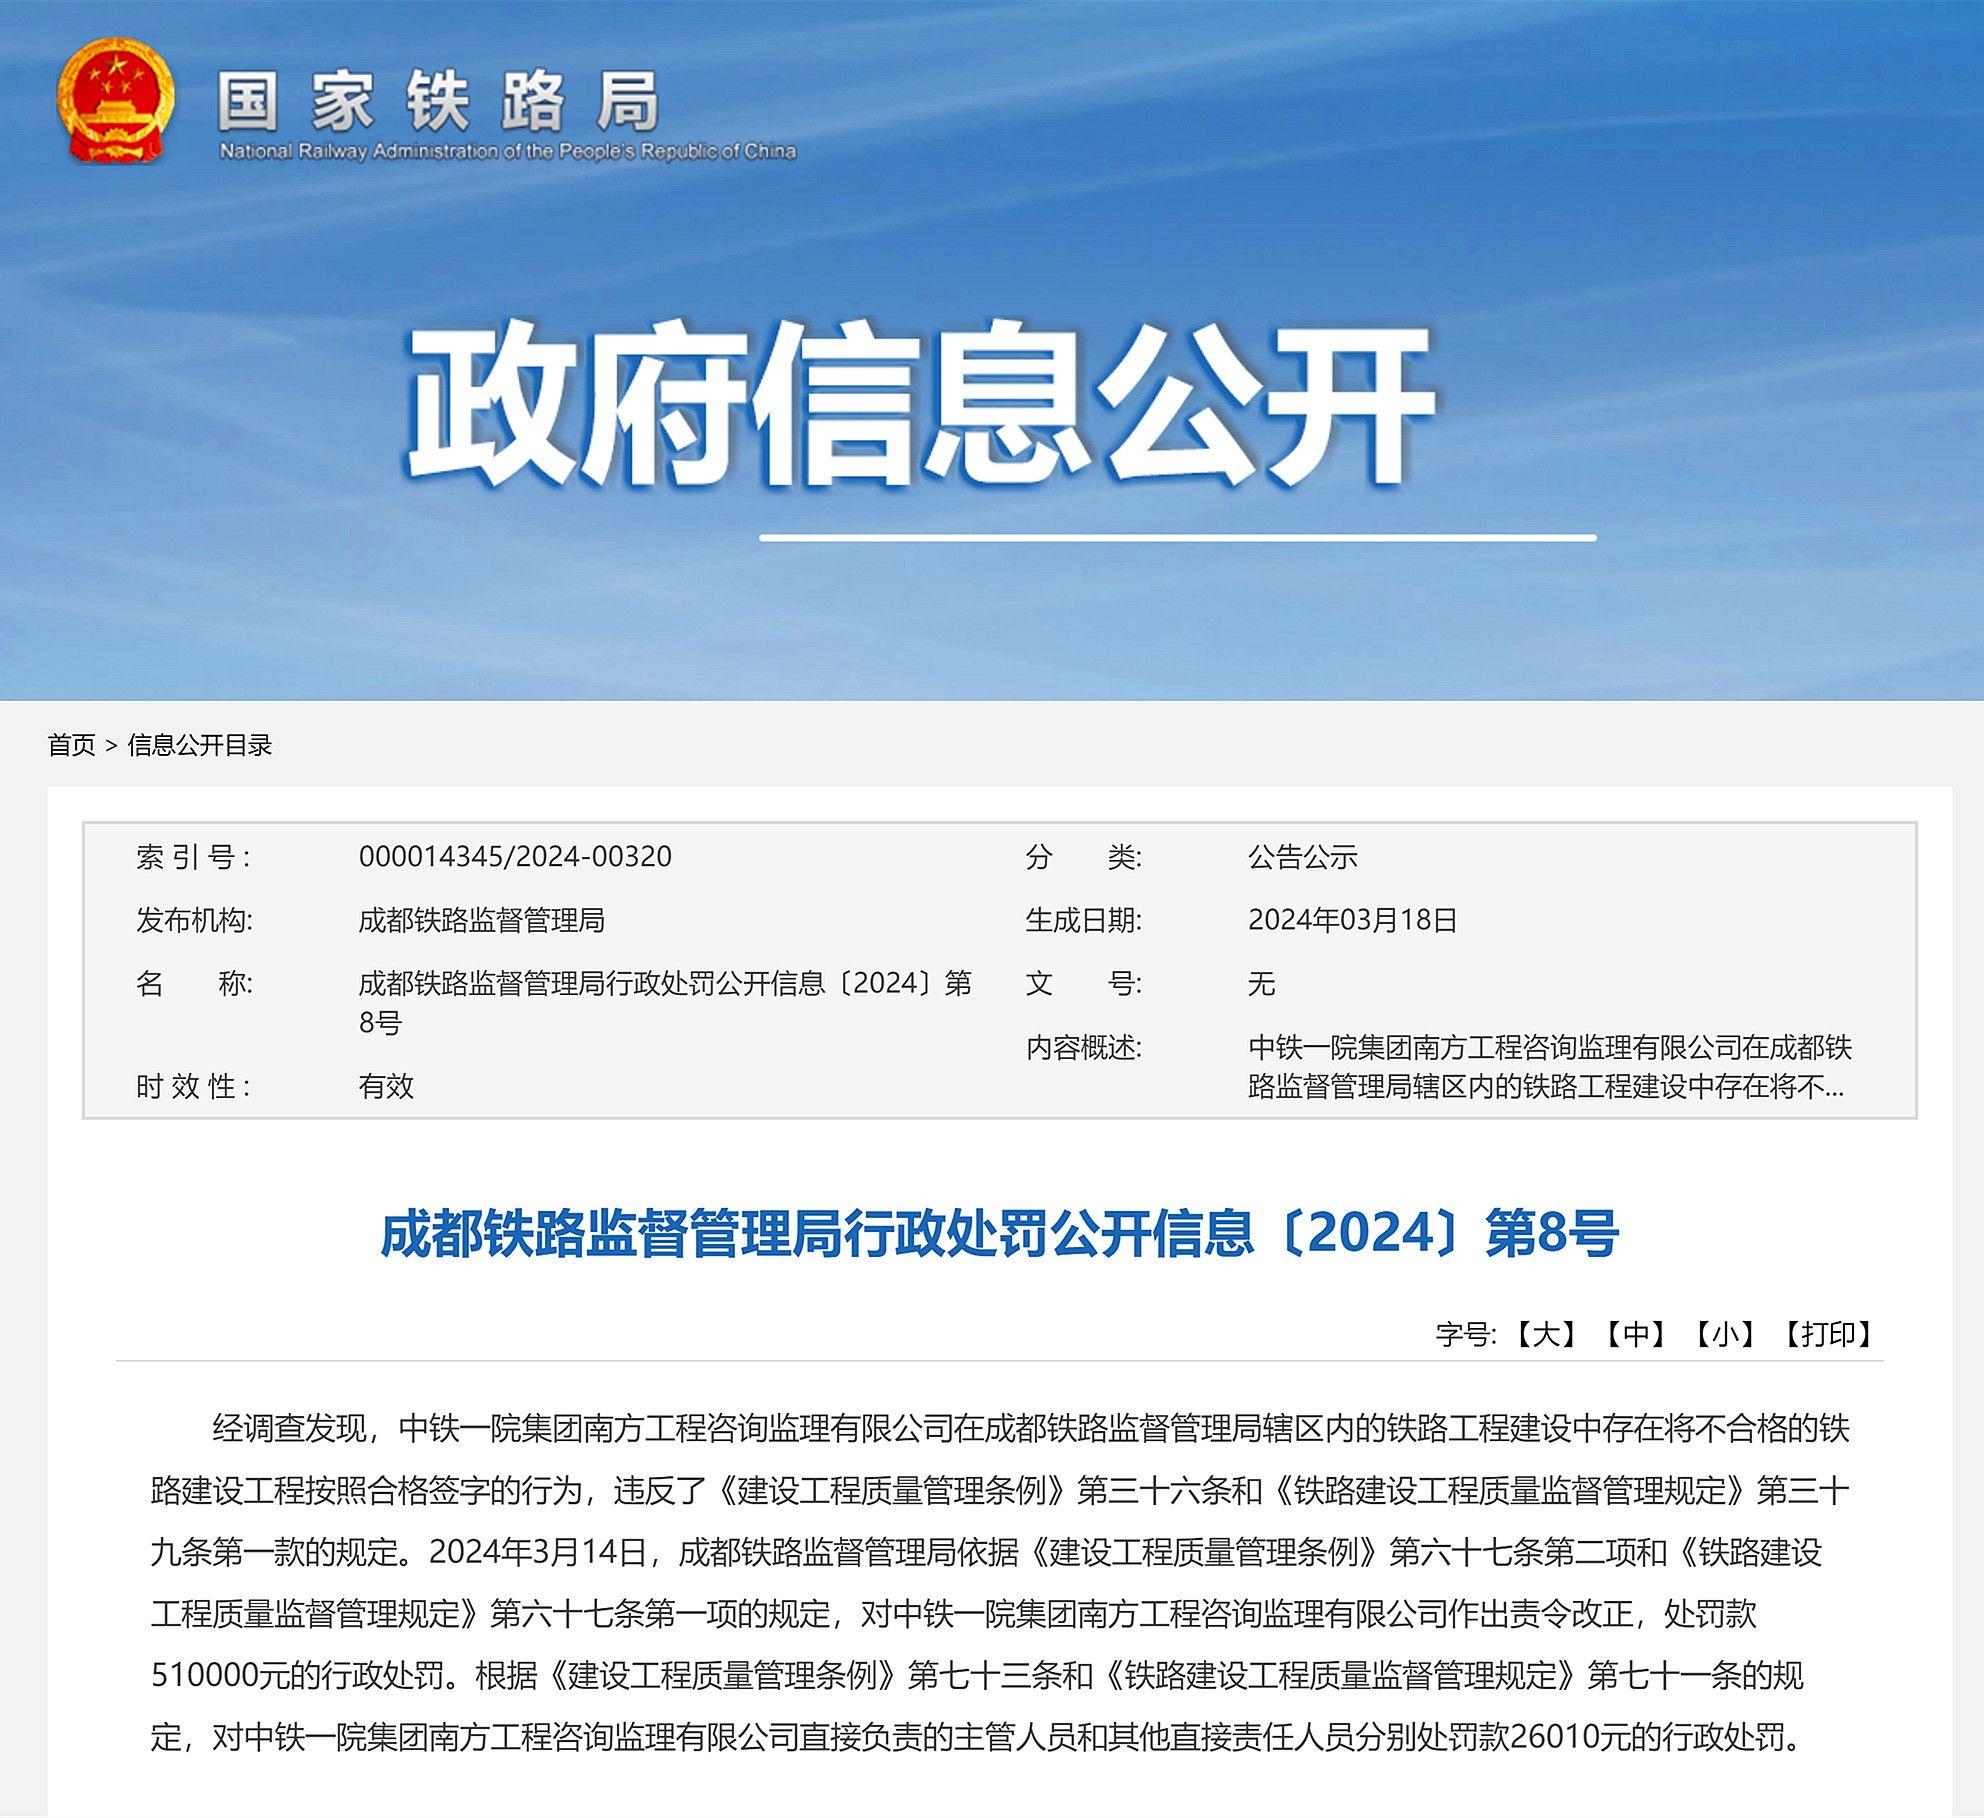Click the 26010元 fine text in article
This screenshot has height=1818, width=1984.
pos(1570,1737)
